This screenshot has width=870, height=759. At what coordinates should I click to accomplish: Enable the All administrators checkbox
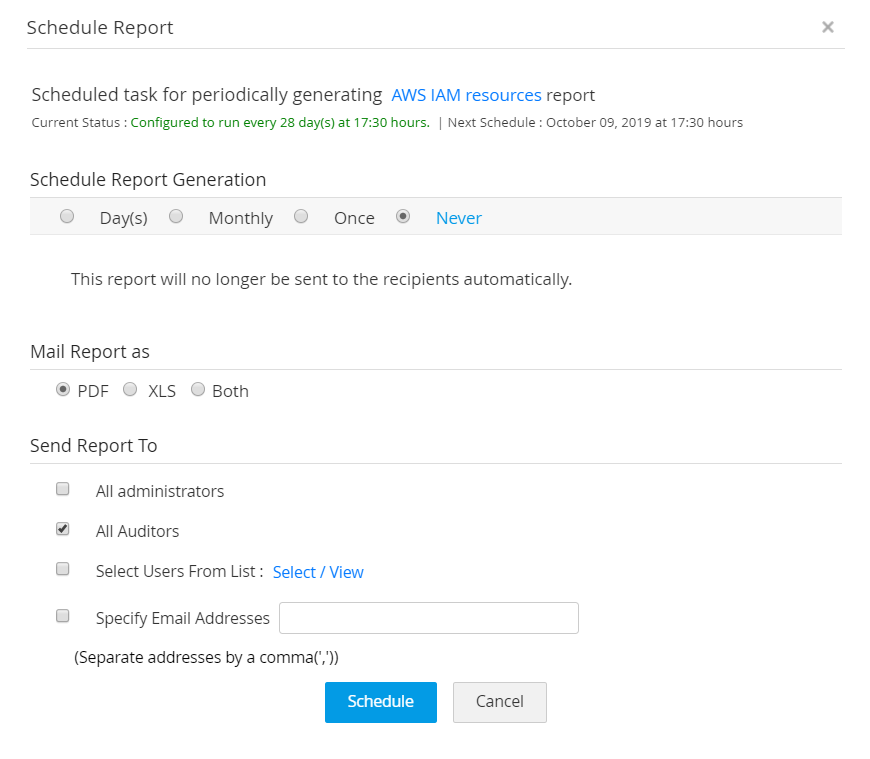pos(63,489)
